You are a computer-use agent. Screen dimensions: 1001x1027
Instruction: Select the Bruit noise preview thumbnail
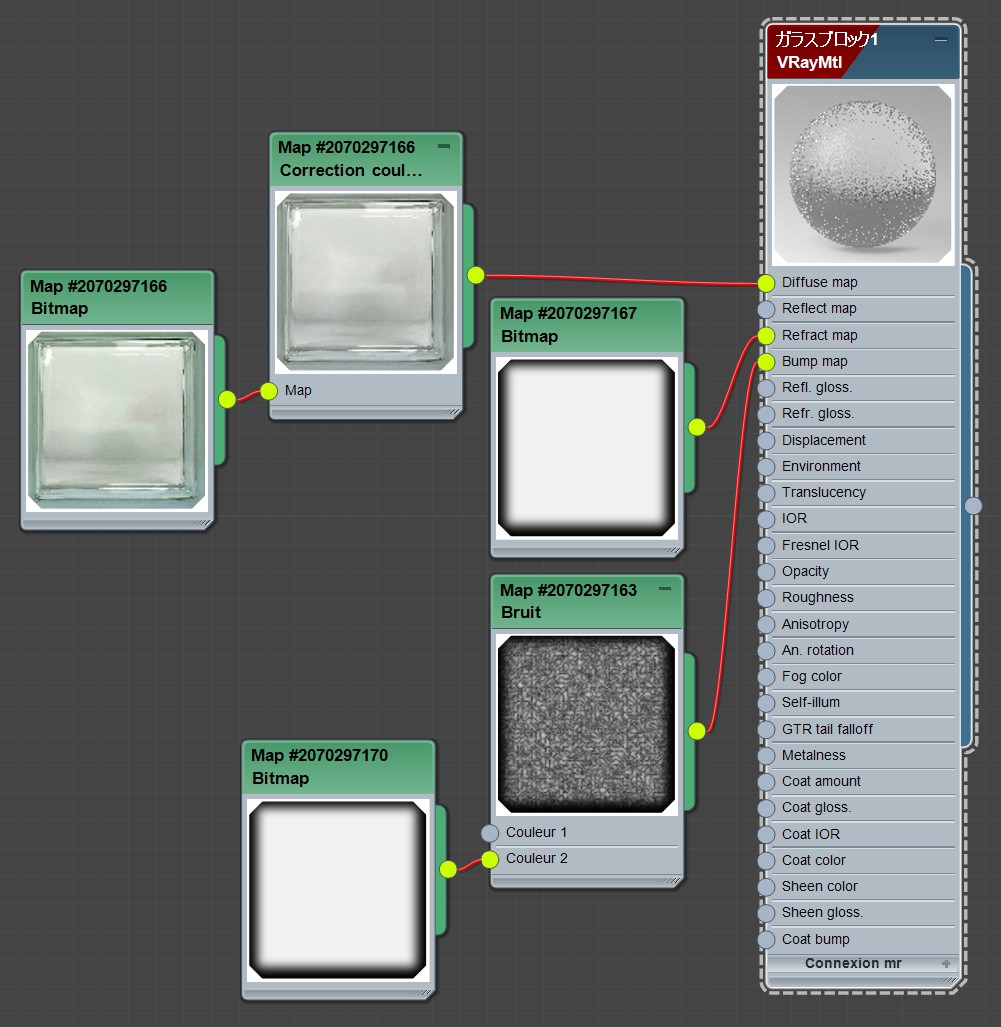click(587, 724)
